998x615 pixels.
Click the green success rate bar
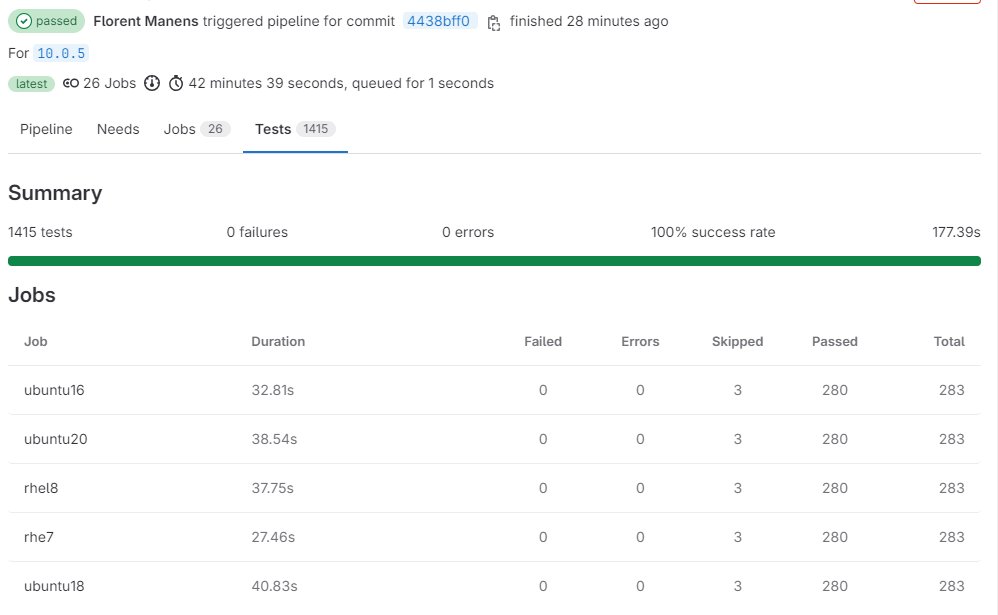pos(494,261)
